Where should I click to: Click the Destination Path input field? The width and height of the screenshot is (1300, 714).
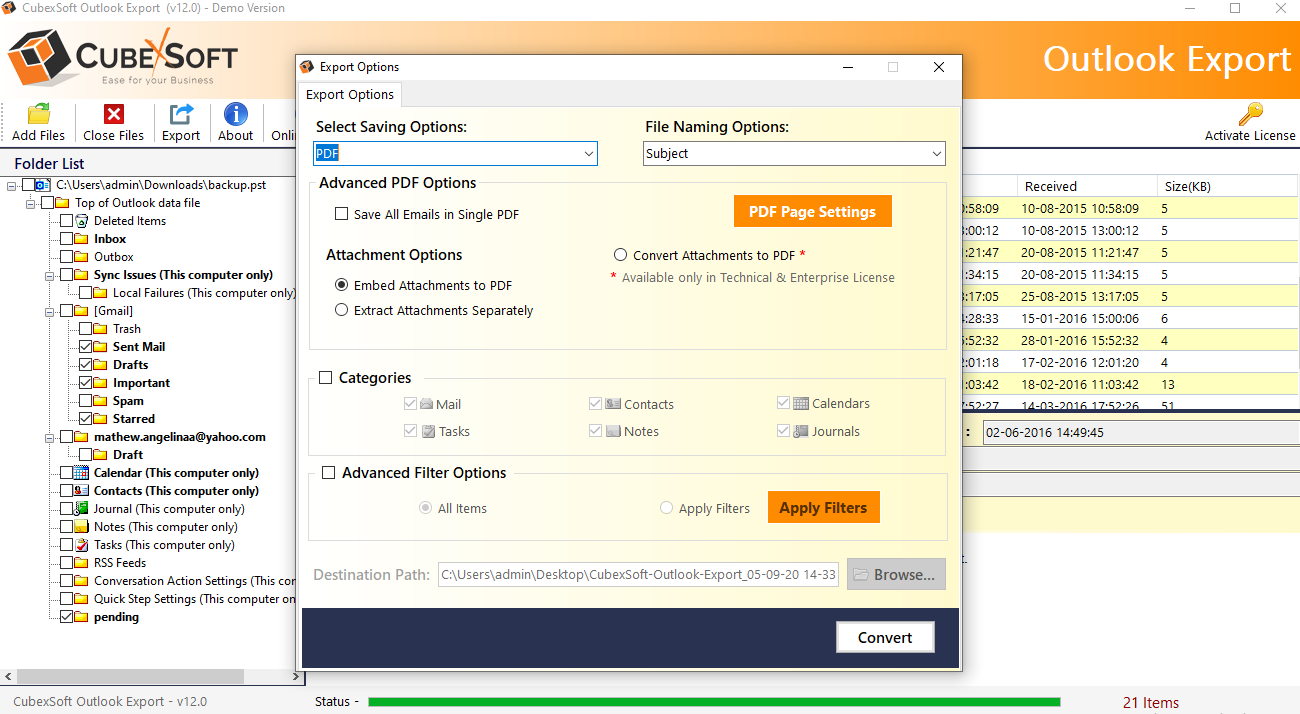click(x=638, y=575)
